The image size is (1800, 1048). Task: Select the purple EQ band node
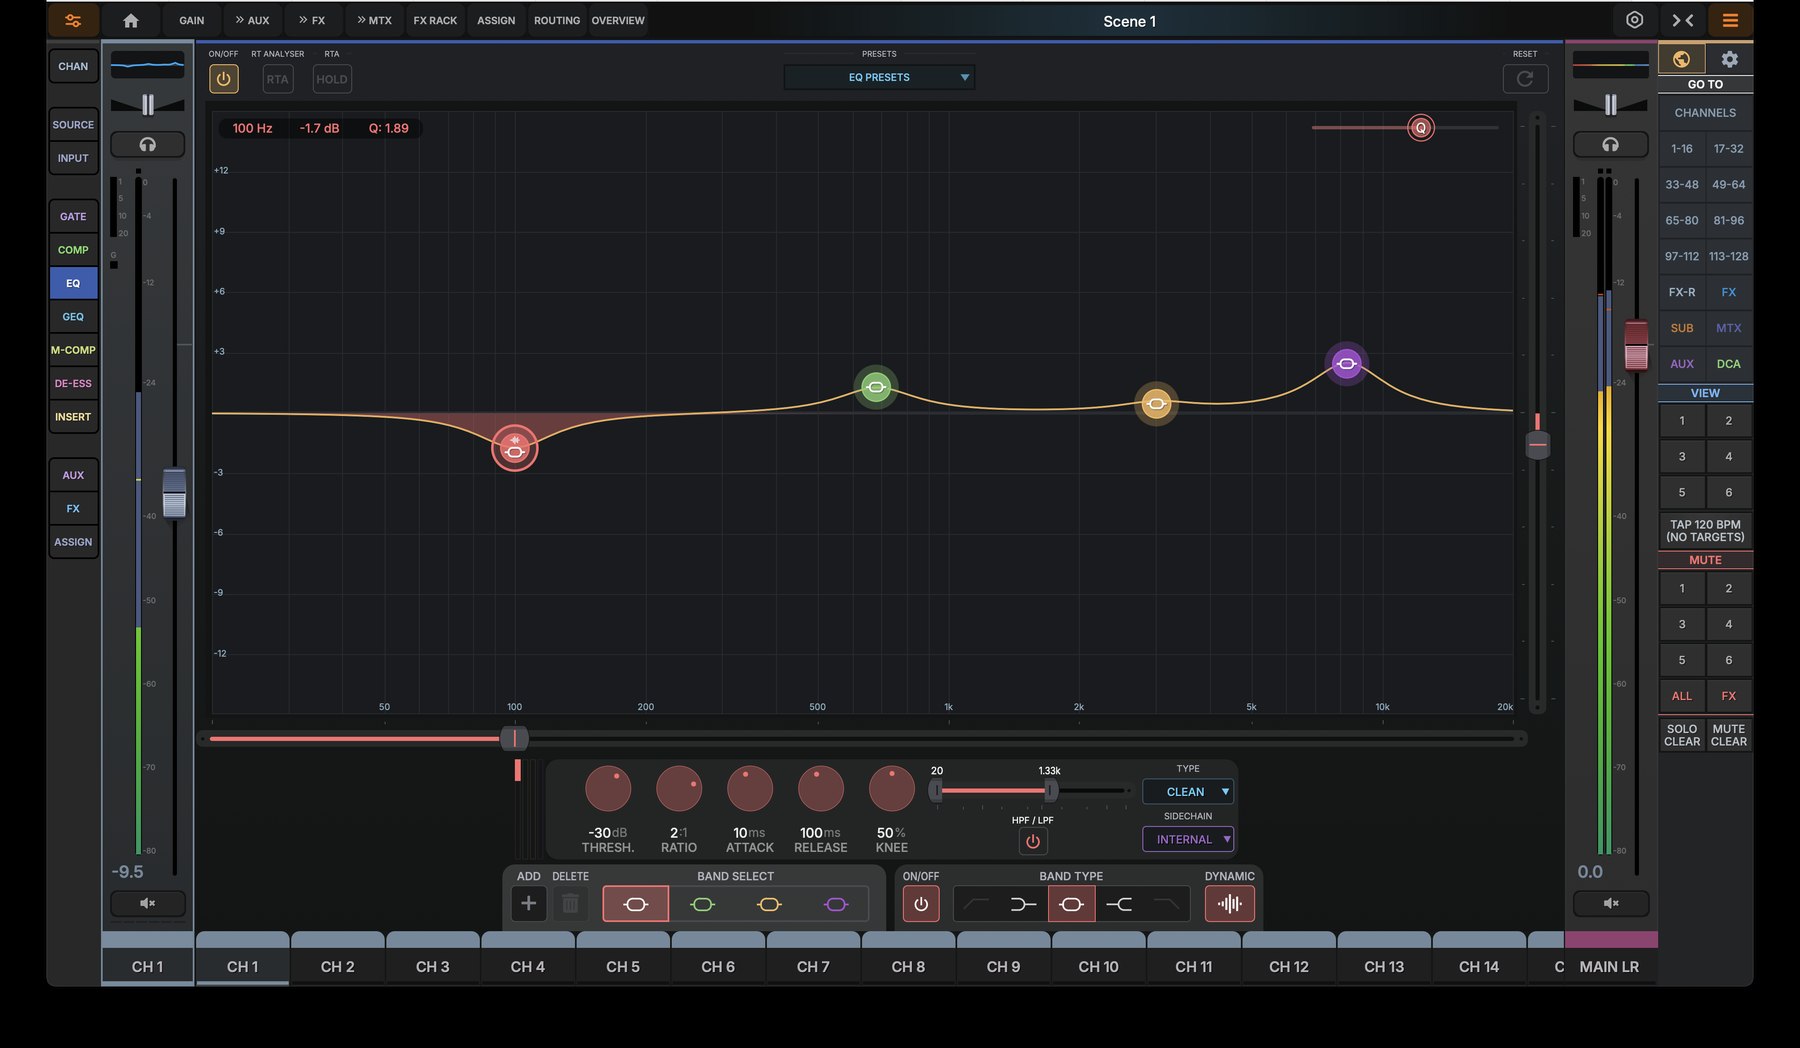pyautogui.click(x=1346, y=364)
